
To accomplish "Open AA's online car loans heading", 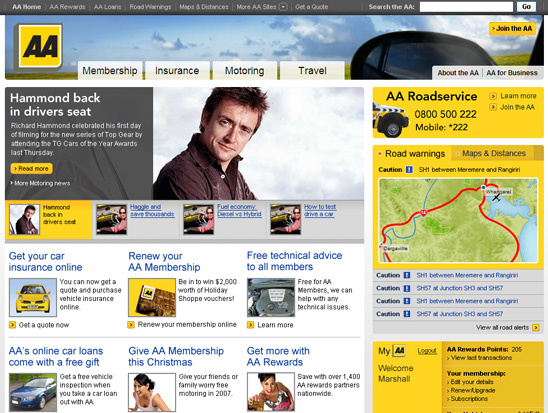I will click(x=56, y=356).
